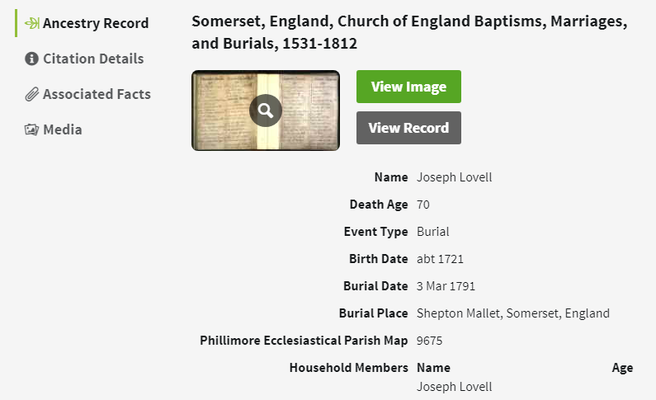Click the magnifier icon on record thumbnail

click(x=266, y=110)
